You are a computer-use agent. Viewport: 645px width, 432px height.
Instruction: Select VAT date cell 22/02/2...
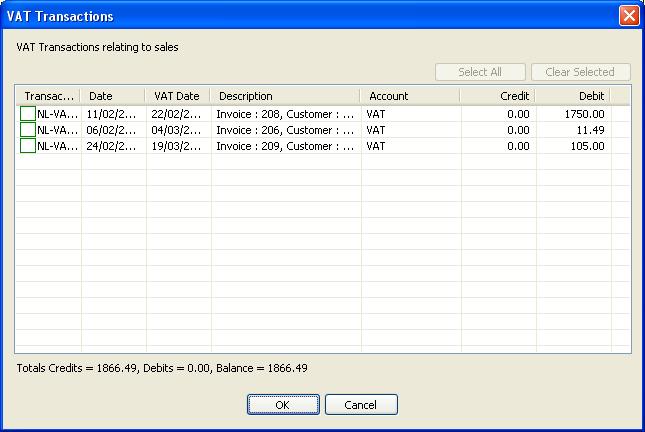pyautogui.click(x=179, y=114)
